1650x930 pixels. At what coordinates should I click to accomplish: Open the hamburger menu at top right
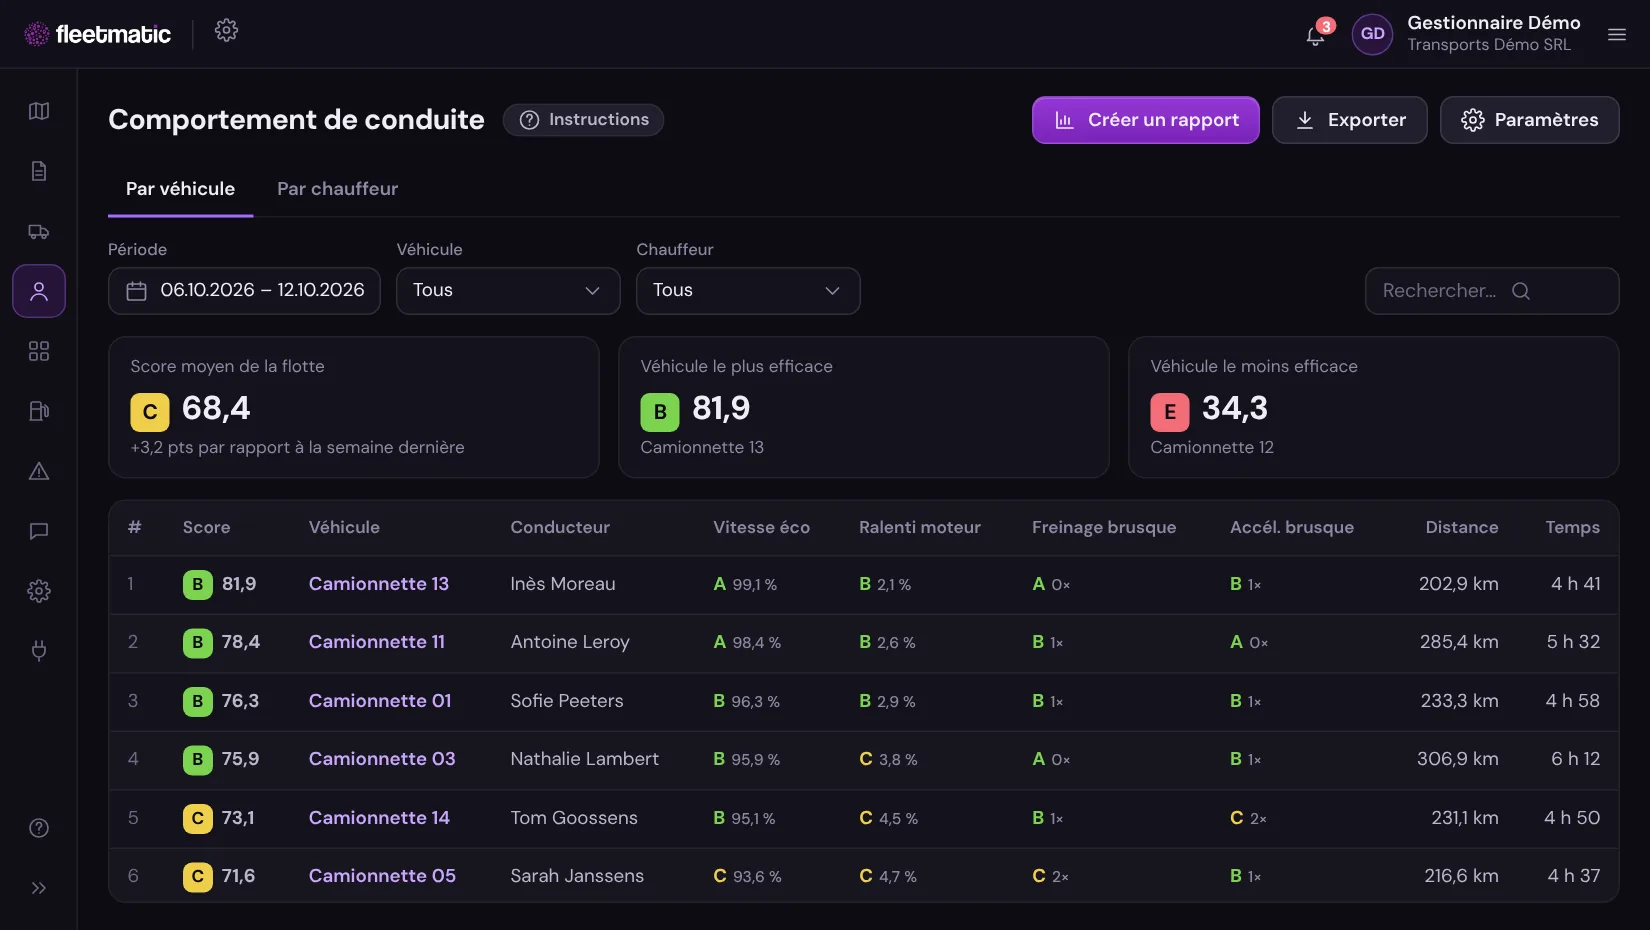coord(1617,35)
